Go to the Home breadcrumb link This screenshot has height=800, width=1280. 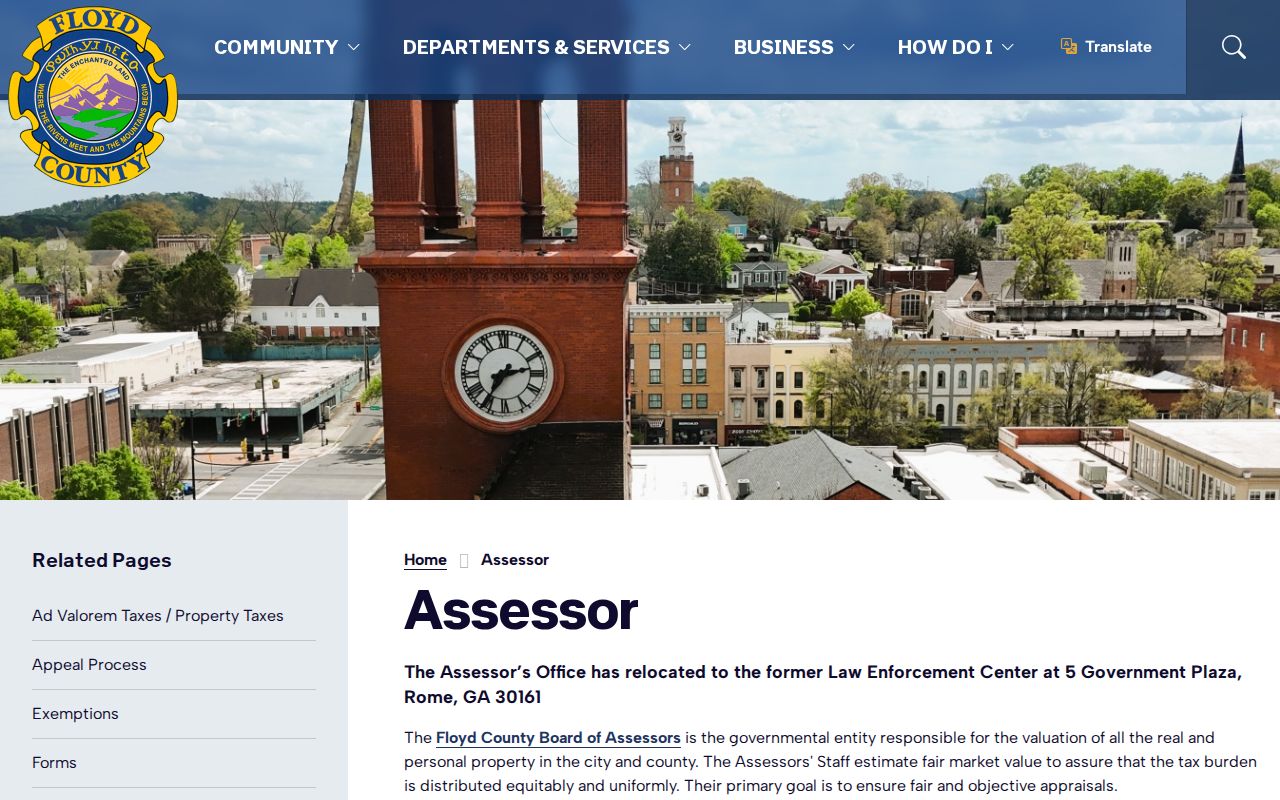click(425, 560)
